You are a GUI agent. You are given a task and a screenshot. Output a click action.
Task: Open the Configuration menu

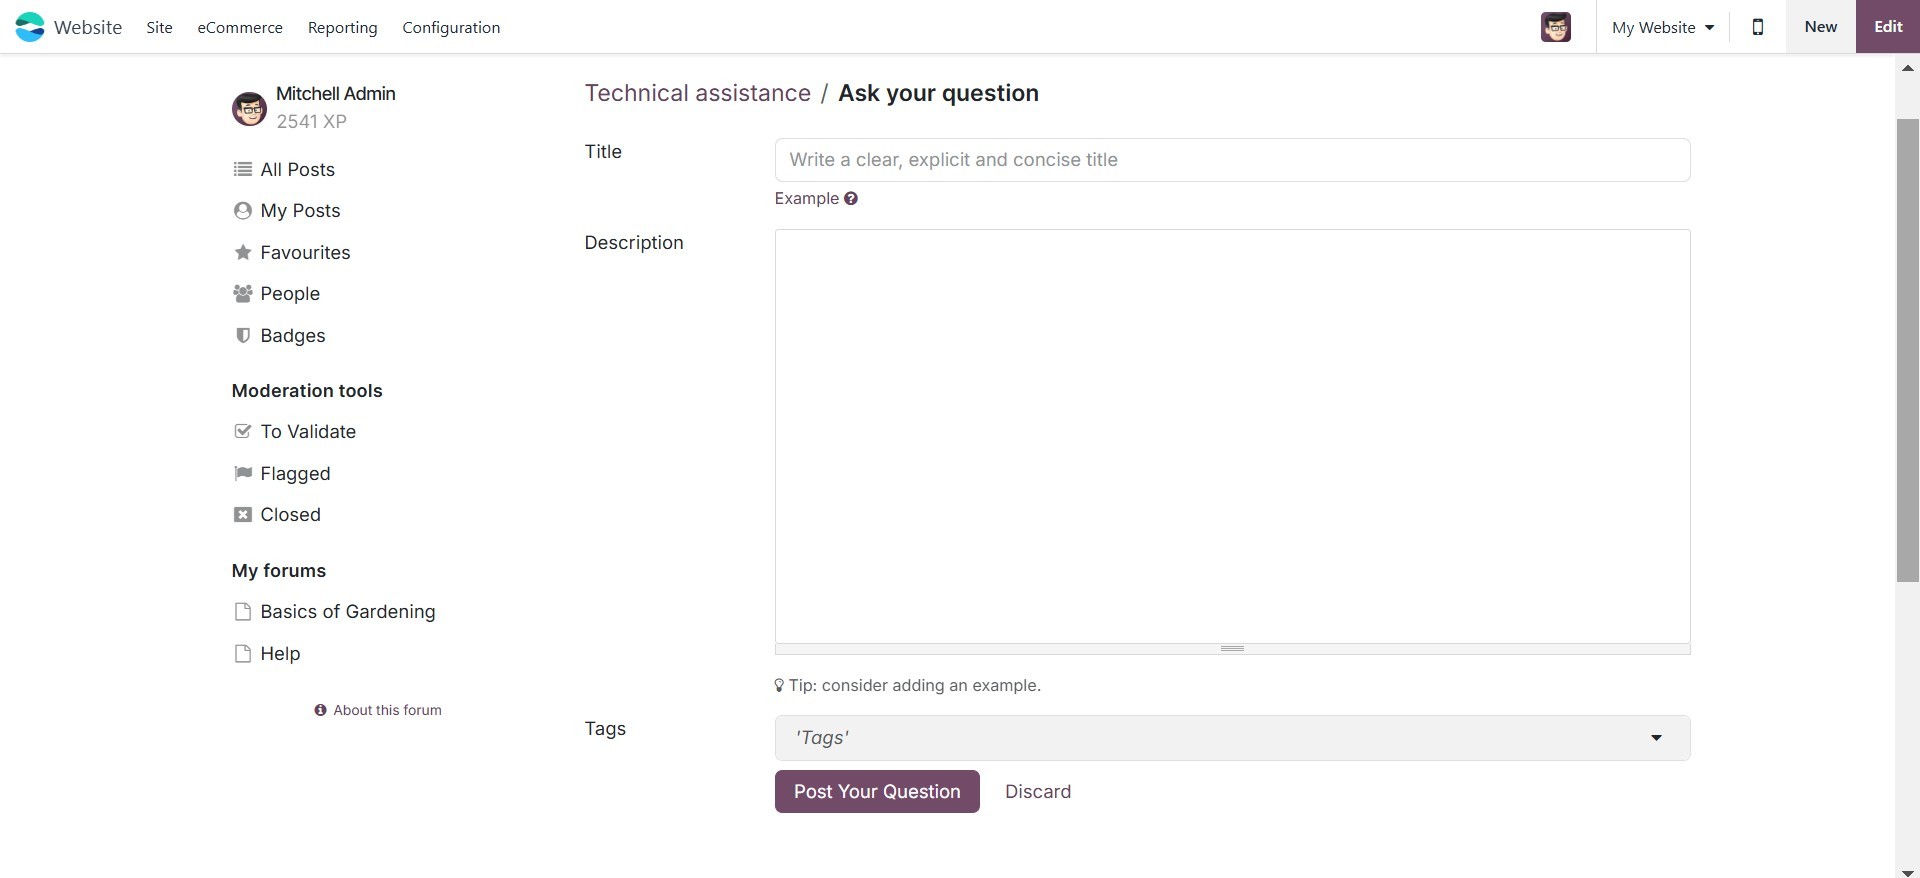(451, 27)
